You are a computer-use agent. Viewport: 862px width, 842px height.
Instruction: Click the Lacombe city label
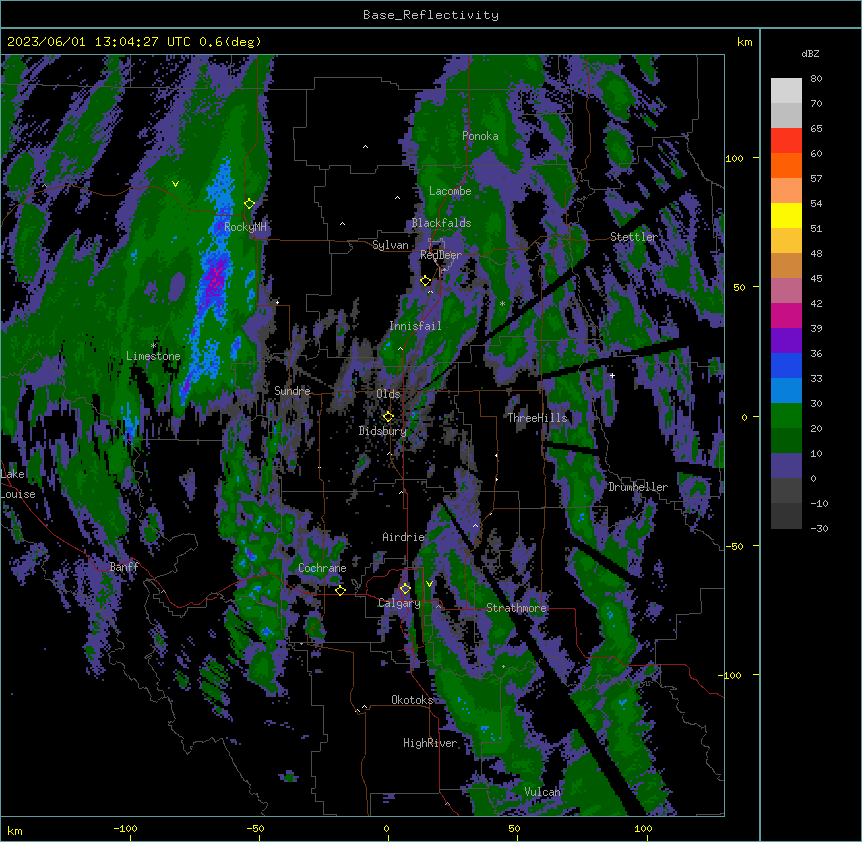click(x=450, y=191)
